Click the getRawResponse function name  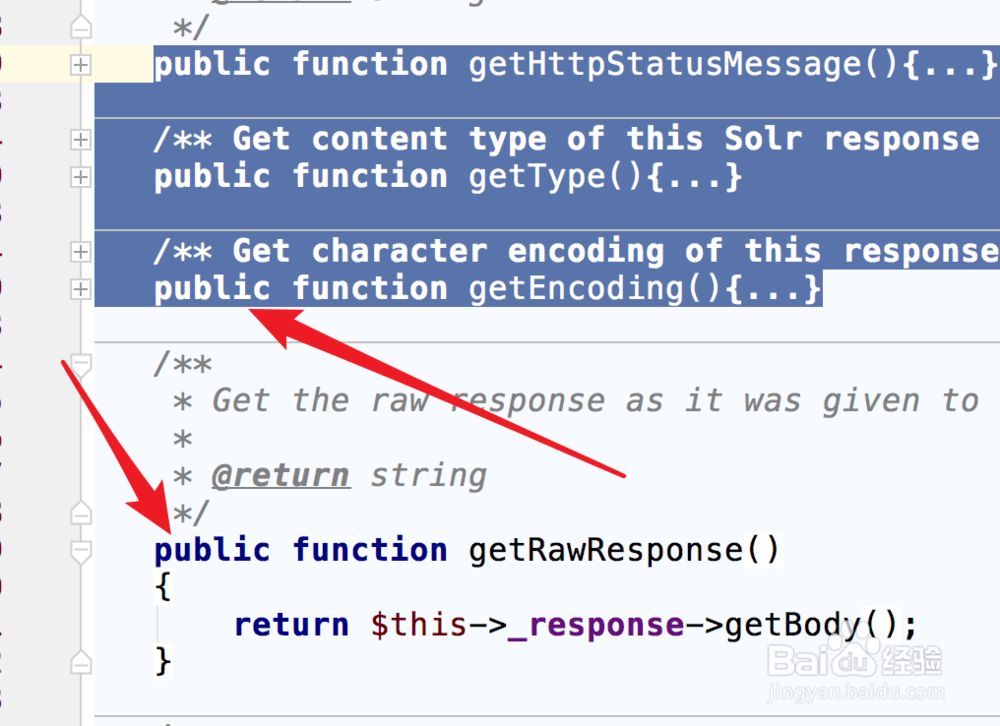(603, 550)
